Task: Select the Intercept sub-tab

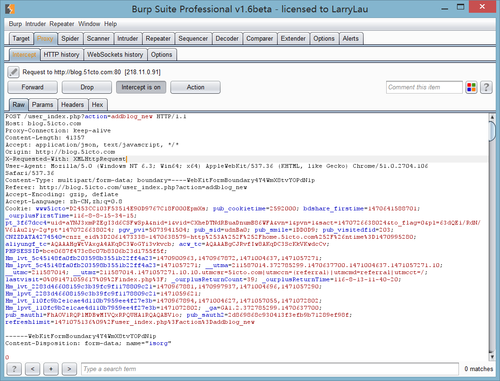Action: tap(24, 55)
